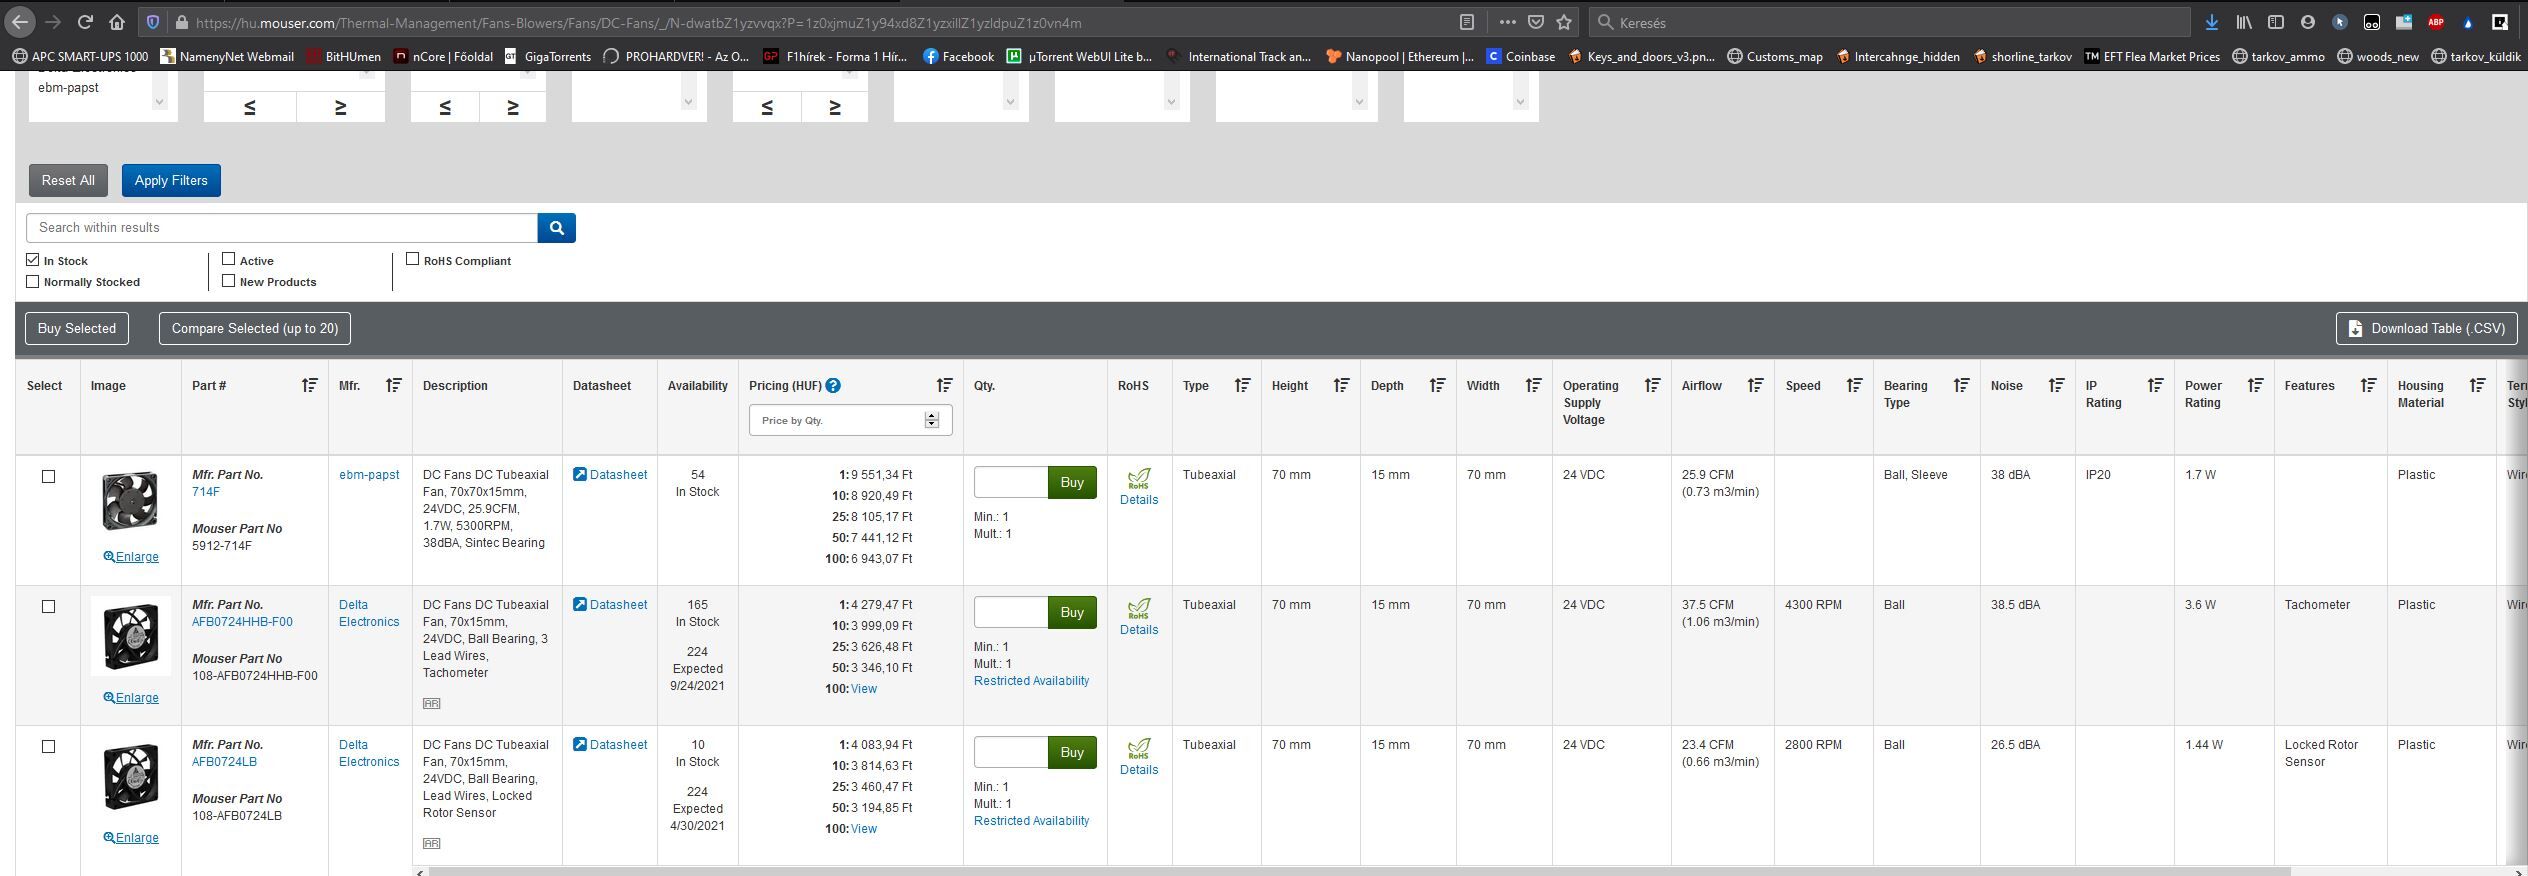Enable the New Products filter

(x=229, y=281)
